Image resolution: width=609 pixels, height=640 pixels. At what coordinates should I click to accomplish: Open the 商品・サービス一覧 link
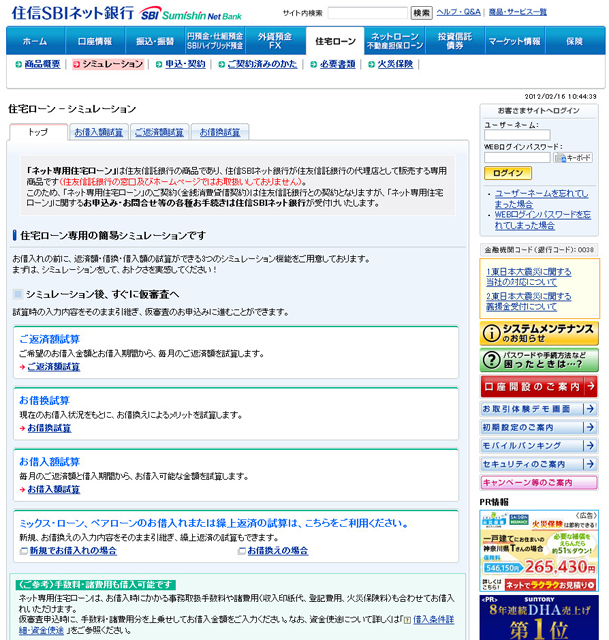coord(518,12)
